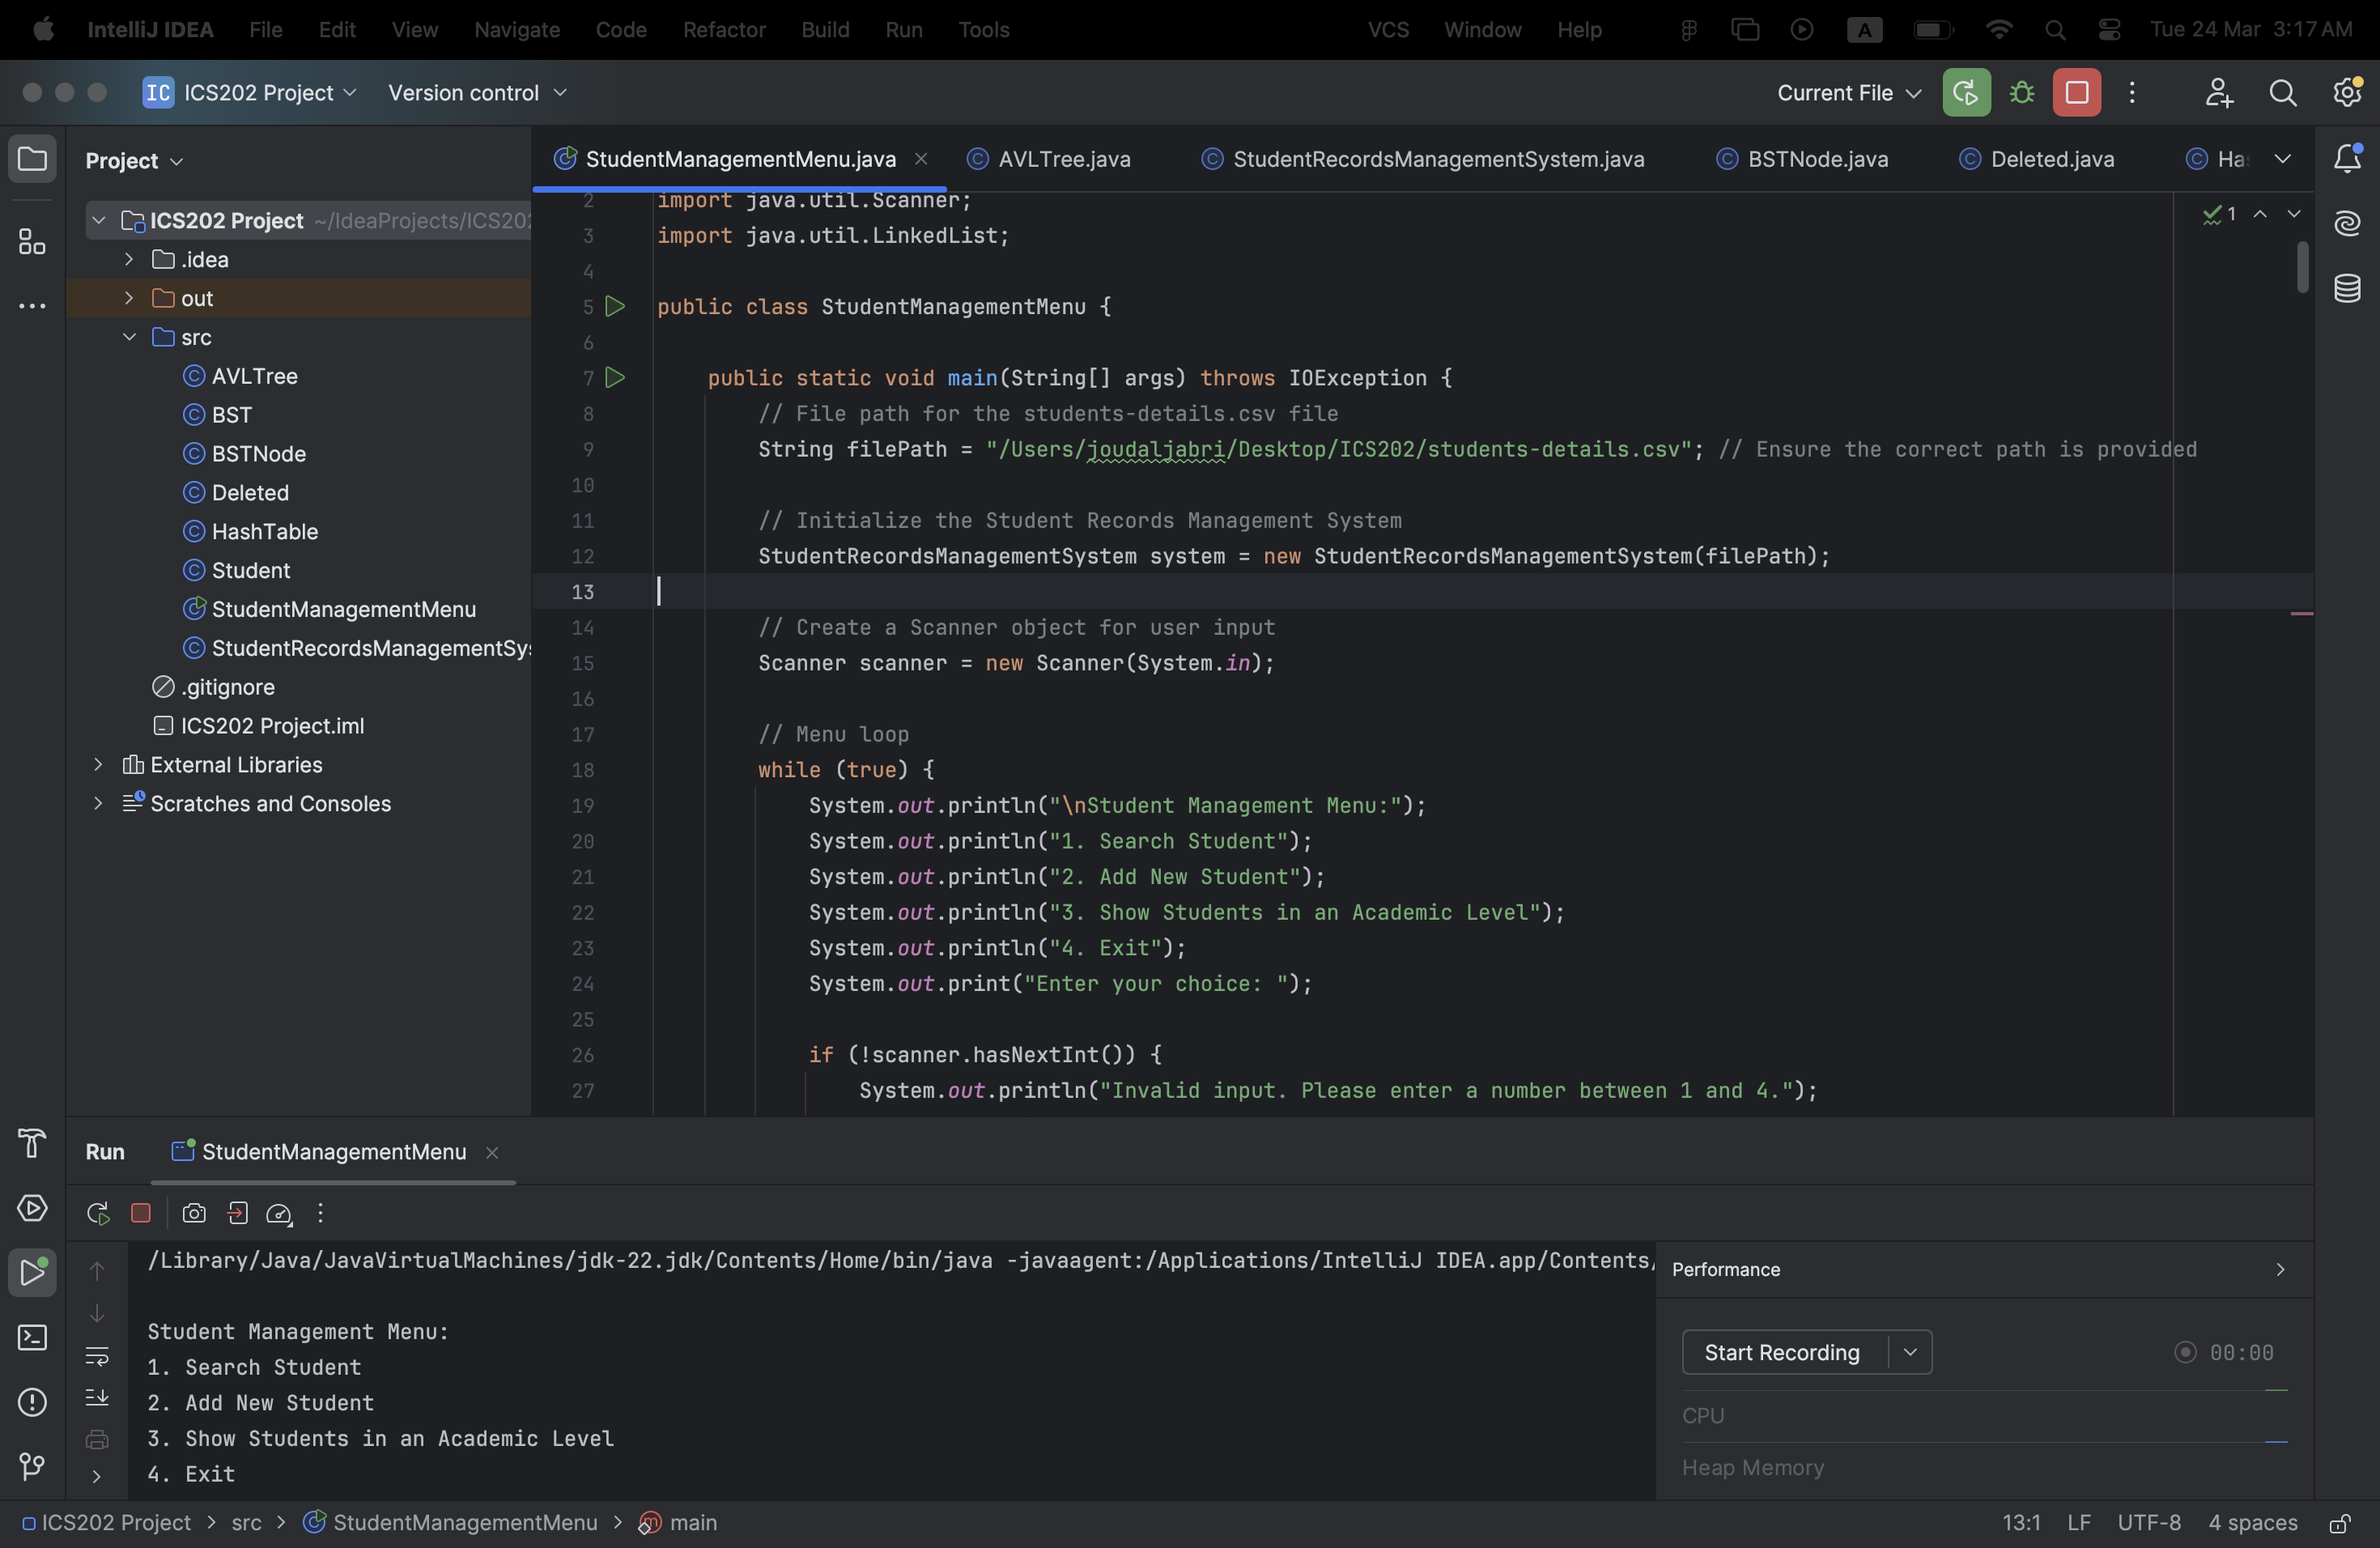Expand External Libraries node
Image resolution: width=2380 pixels, height=1548 pixels.
coord(97,765)
